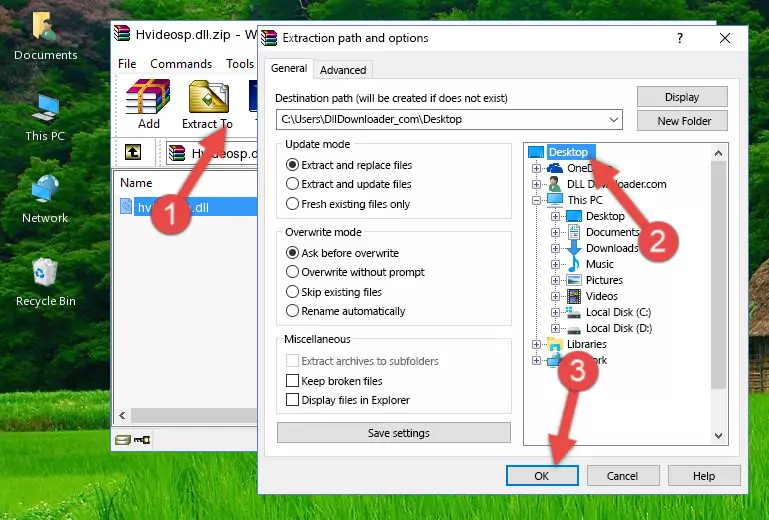Expand the Downloads tree node
The height and width of the screenshot is (520, 769).
coord(555,248)
